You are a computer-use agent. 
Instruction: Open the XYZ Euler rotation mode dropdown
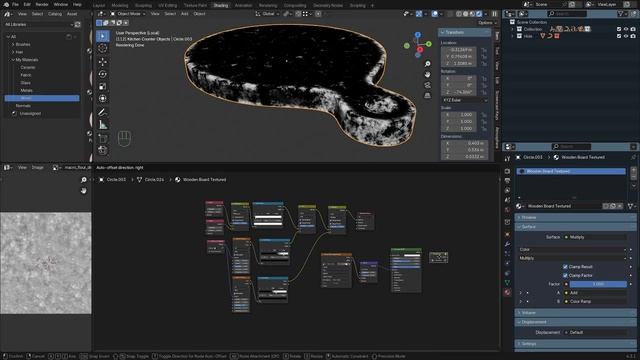(464, 100)
